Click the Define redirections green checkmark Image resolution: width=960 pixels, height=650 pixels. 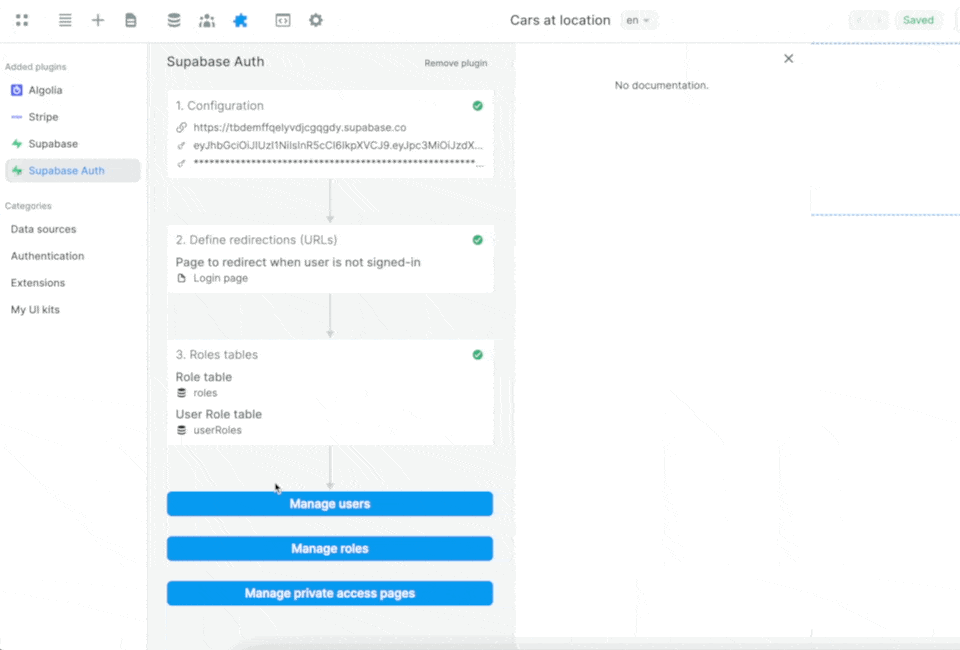[478, 240]
